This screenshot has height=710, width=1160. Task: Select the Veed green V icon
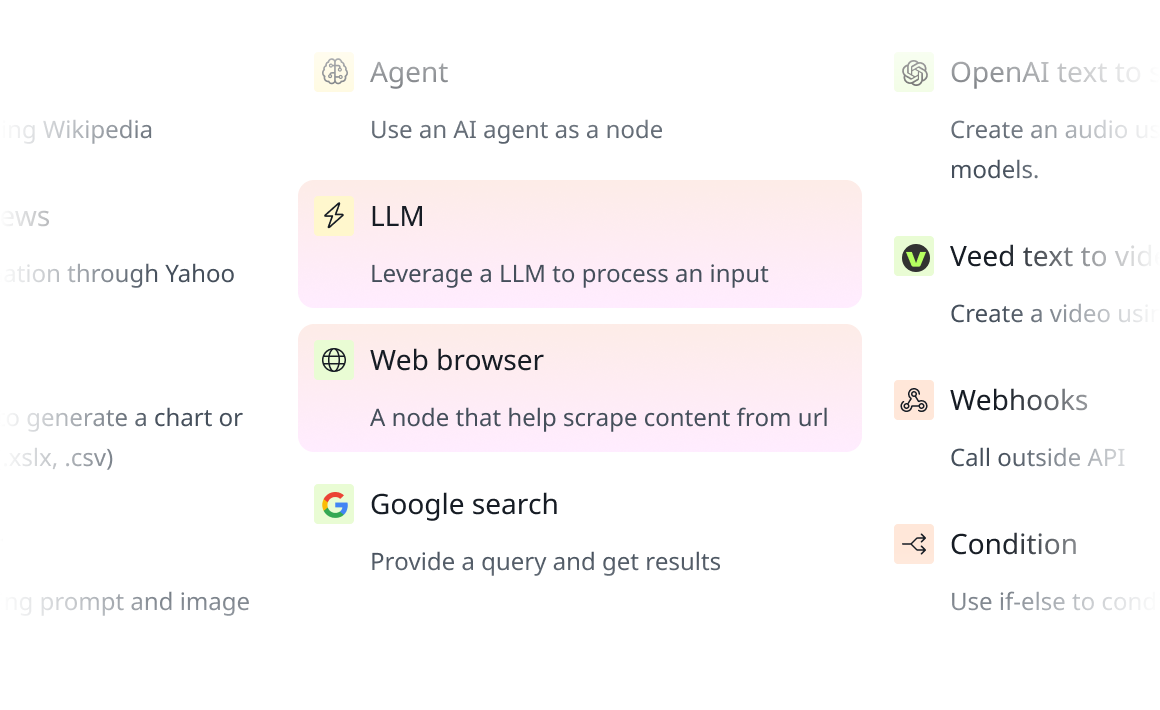point(914,257)
